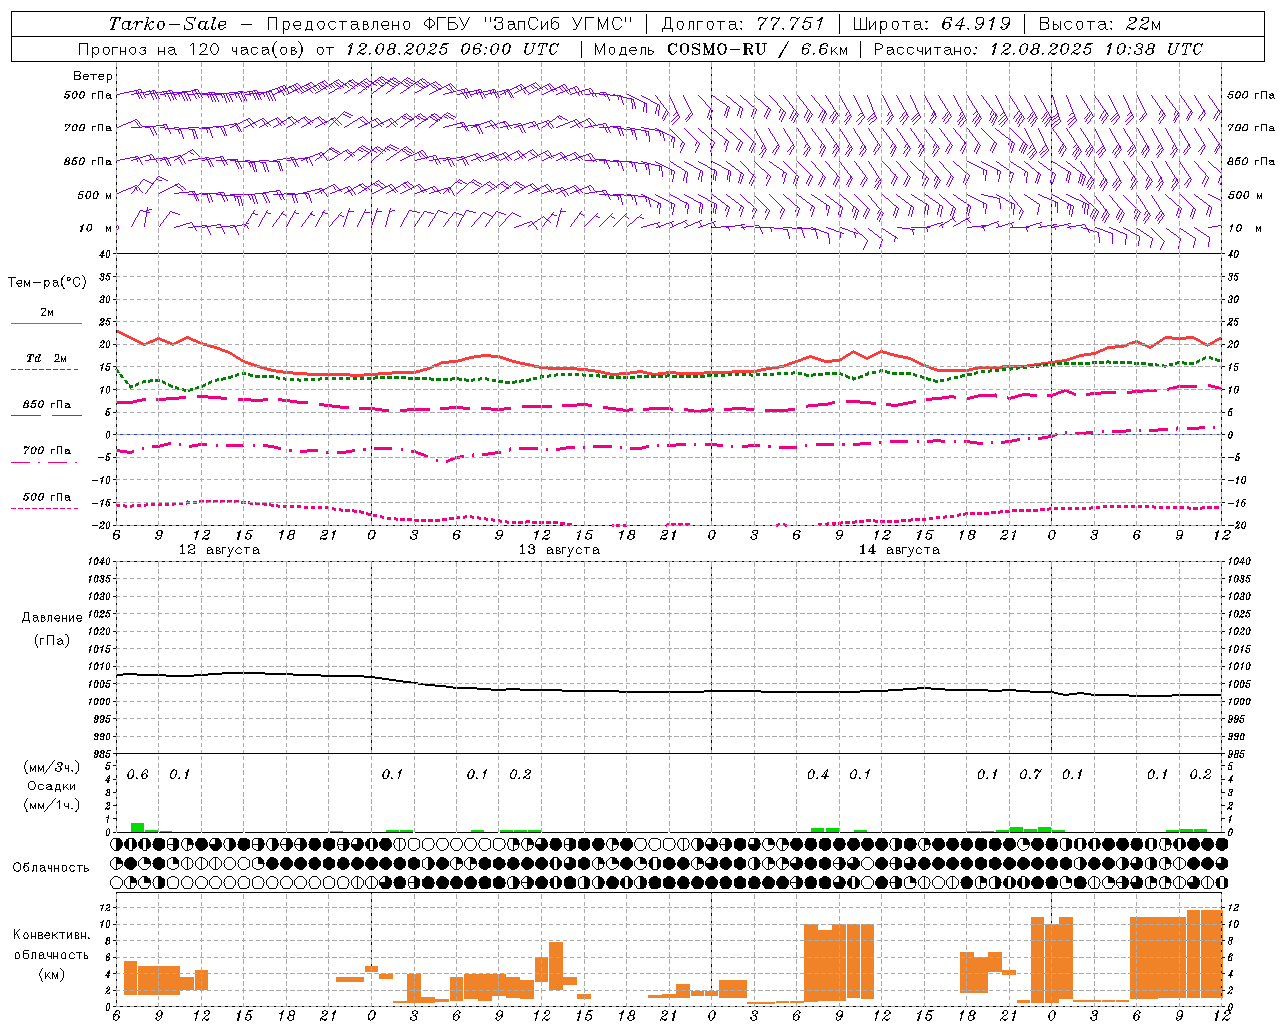
Task: Select the provider text ФГБУ "ЗапСиб УГМС"
Action: point(529,24)
